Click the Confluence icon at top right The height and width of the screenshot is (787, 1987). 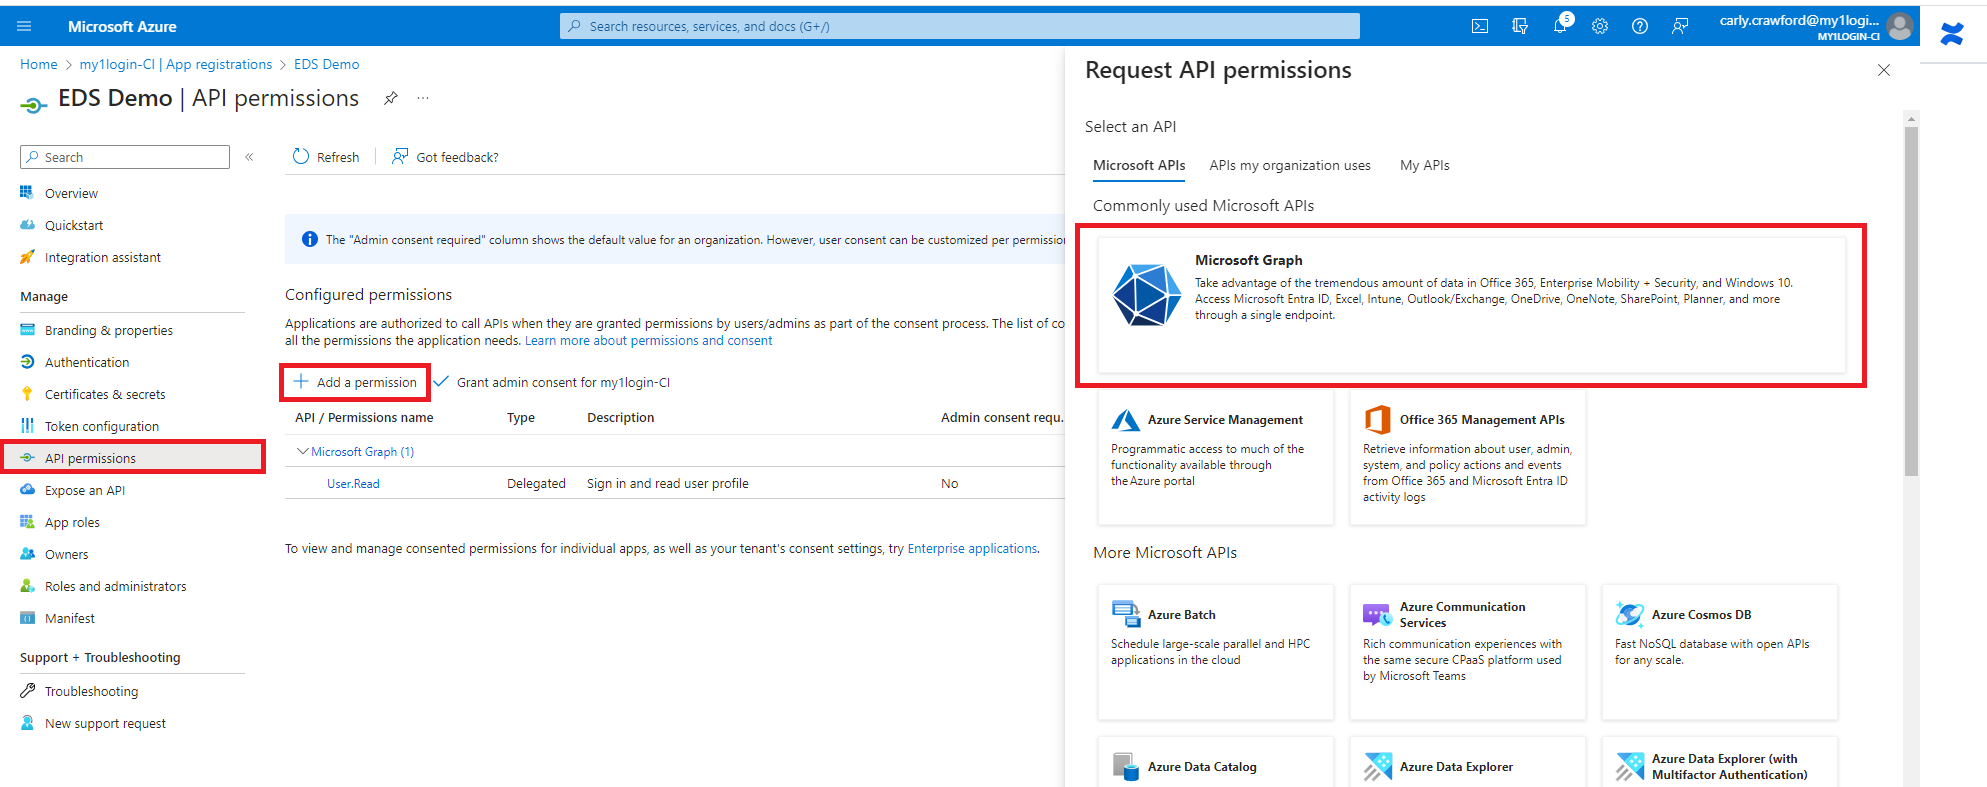pyautogui.click(x=1952, y=34)
